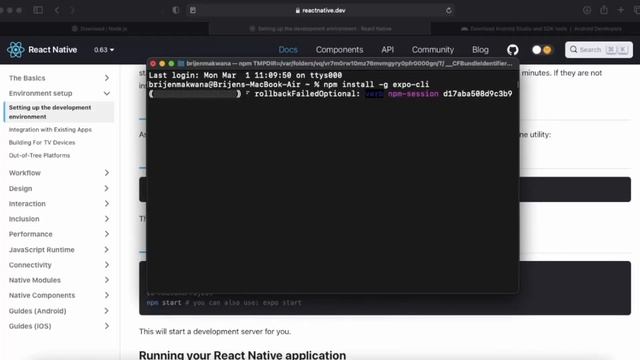Minimize the terminal with yellow button
Image resolution: width=640 pixels, height=360 pixels.
click(x=162, y=64)
